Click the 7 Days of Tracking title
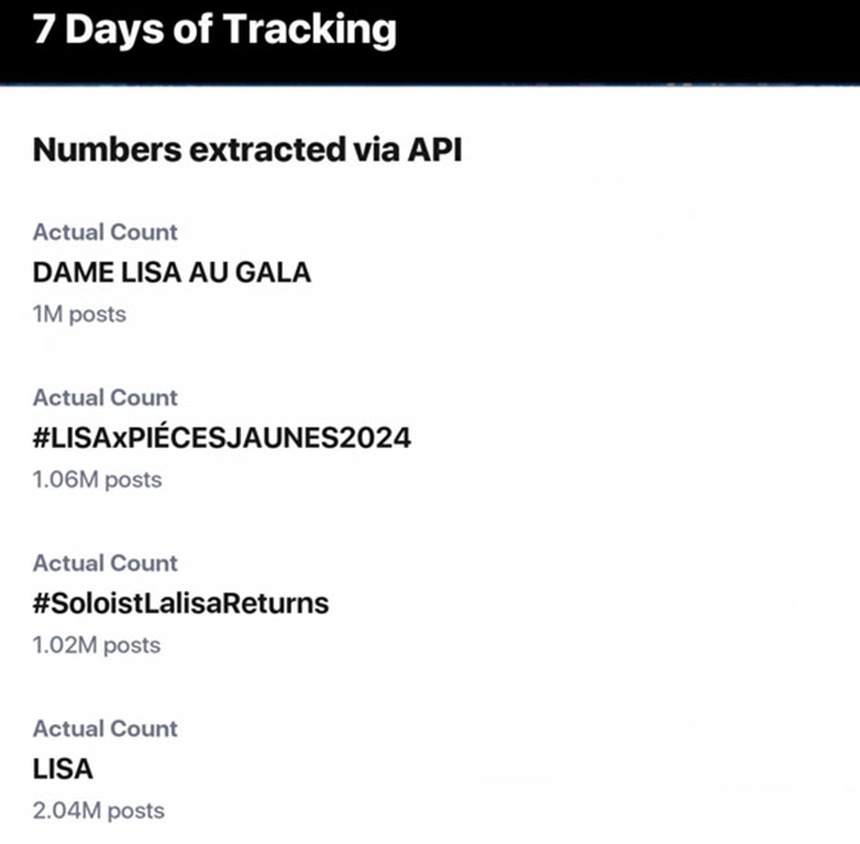 click(214, 30)
